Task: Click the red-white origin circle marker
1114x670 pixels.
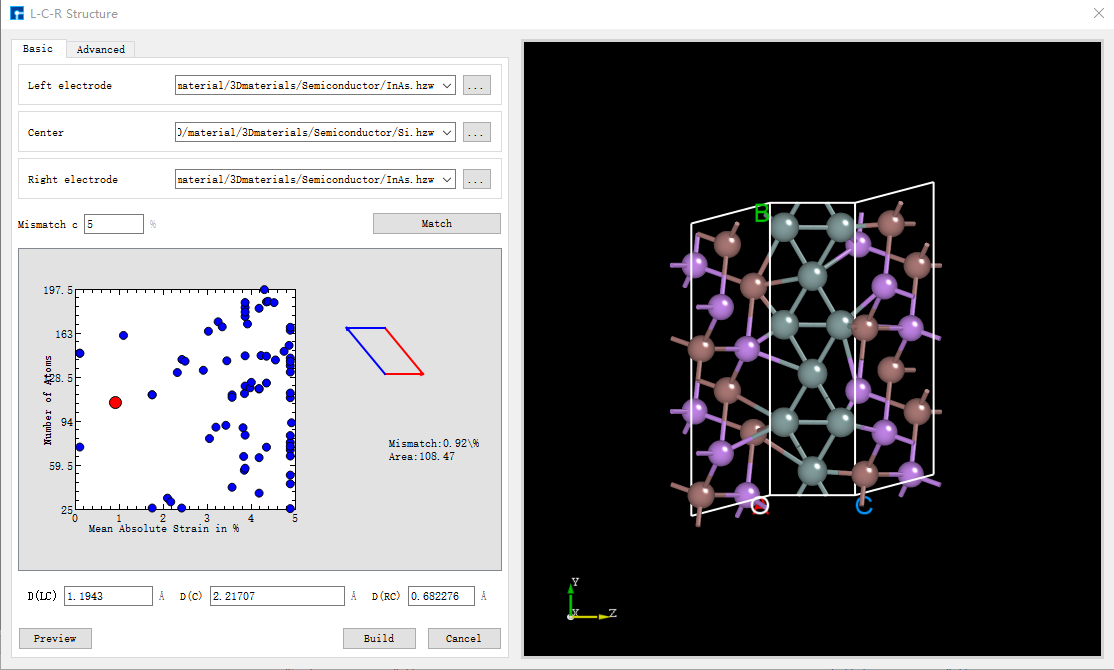Action: tap(760, 505)
